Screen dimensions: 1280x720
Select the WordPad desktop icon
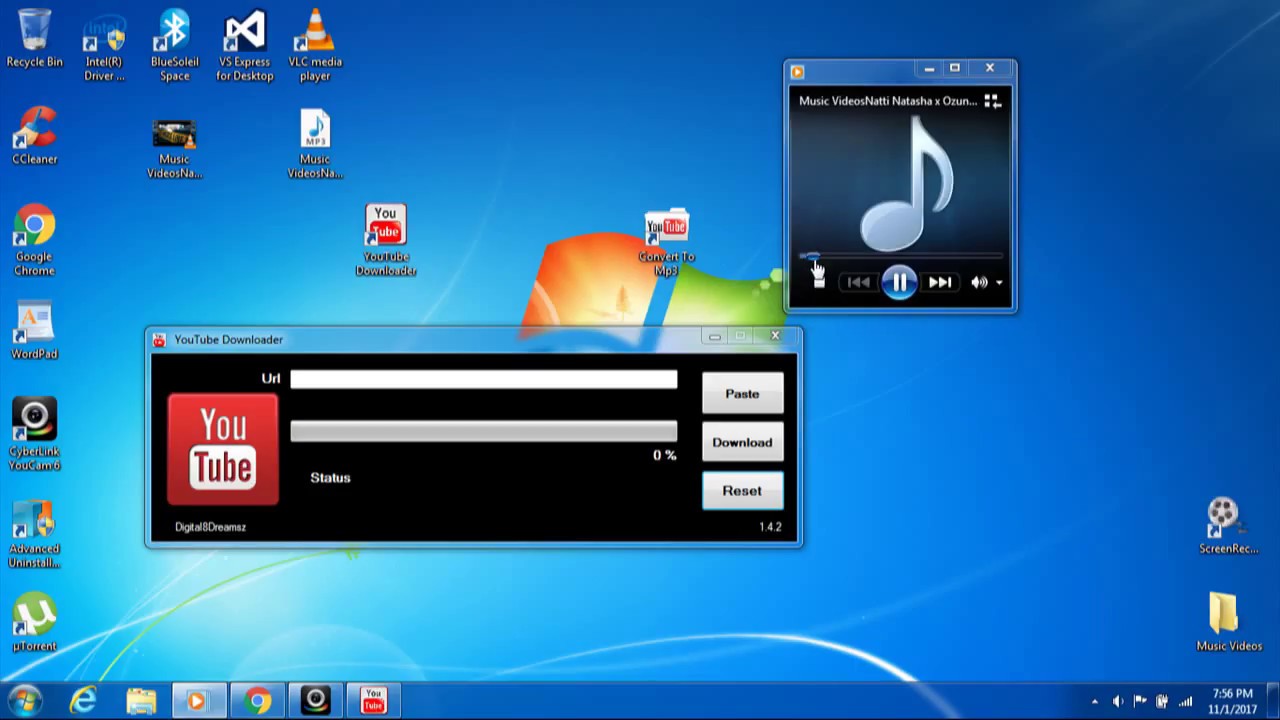(34, 332)
